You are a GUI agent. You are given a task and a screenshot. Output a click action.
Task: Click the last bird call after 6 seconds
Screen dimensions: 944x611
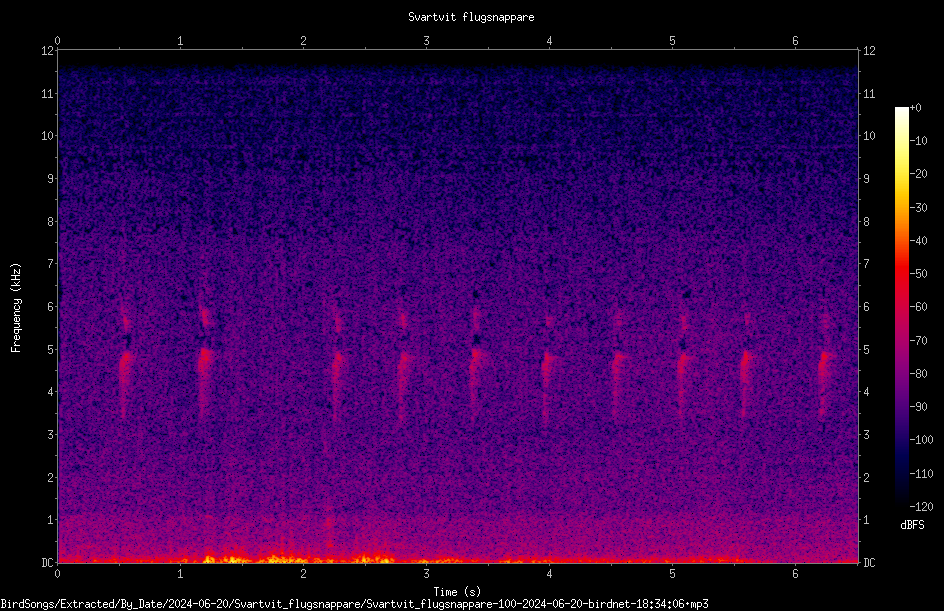825,367
